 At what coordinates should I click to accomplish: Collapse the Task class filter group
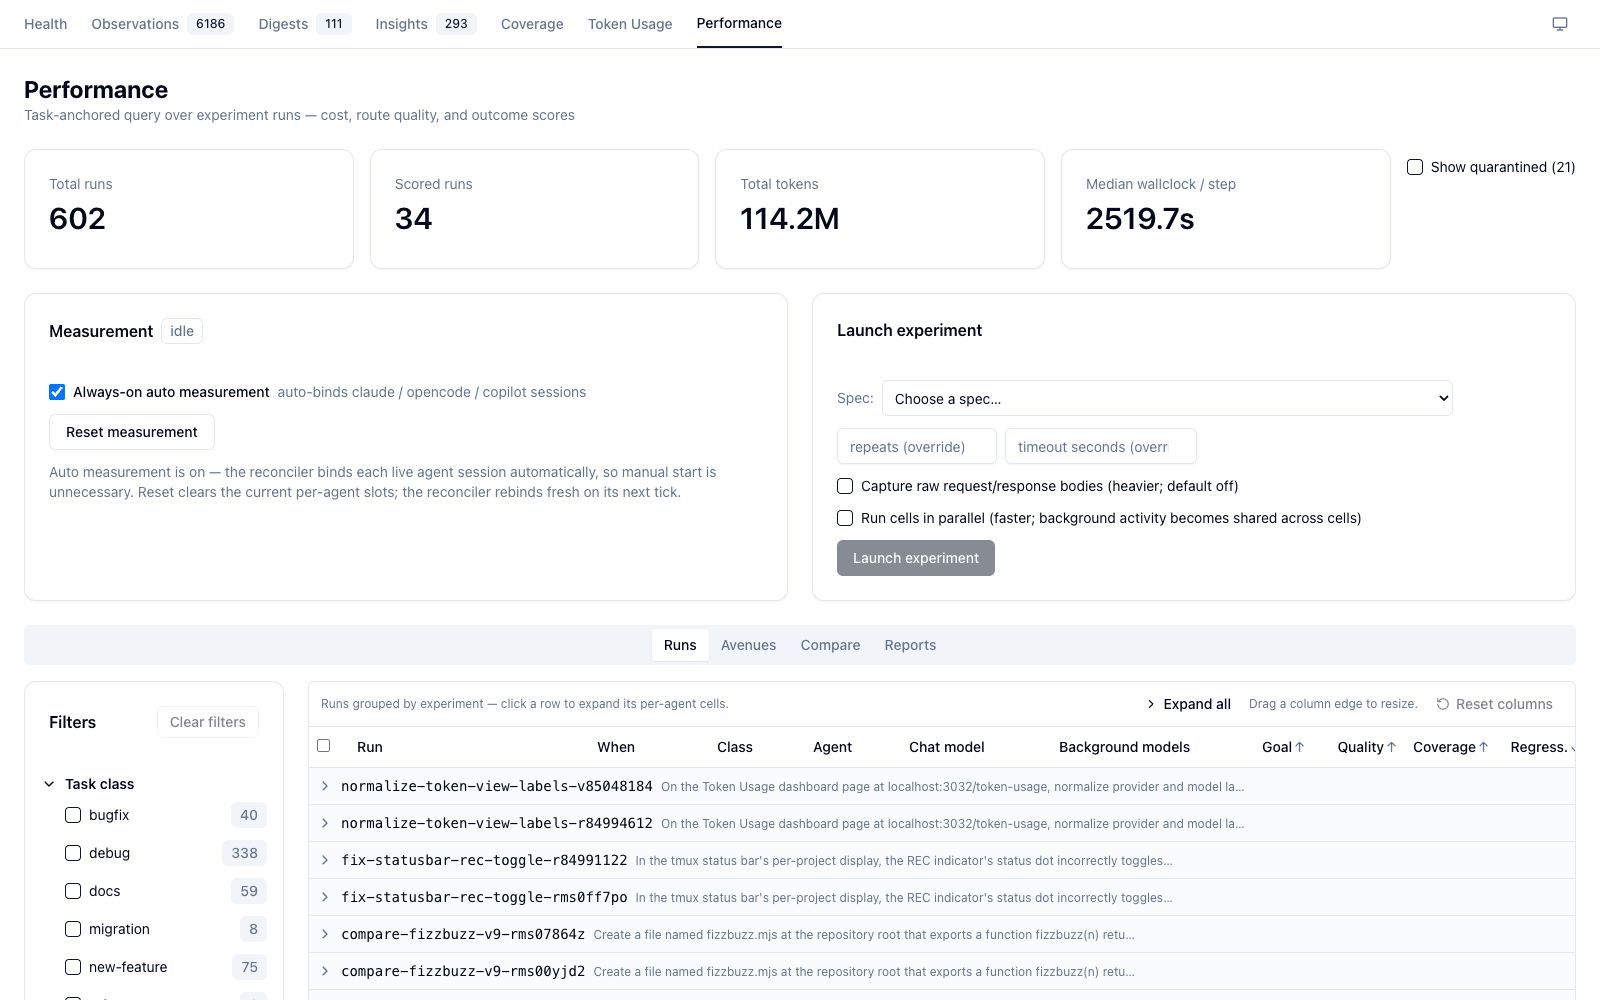coord(49,784)
